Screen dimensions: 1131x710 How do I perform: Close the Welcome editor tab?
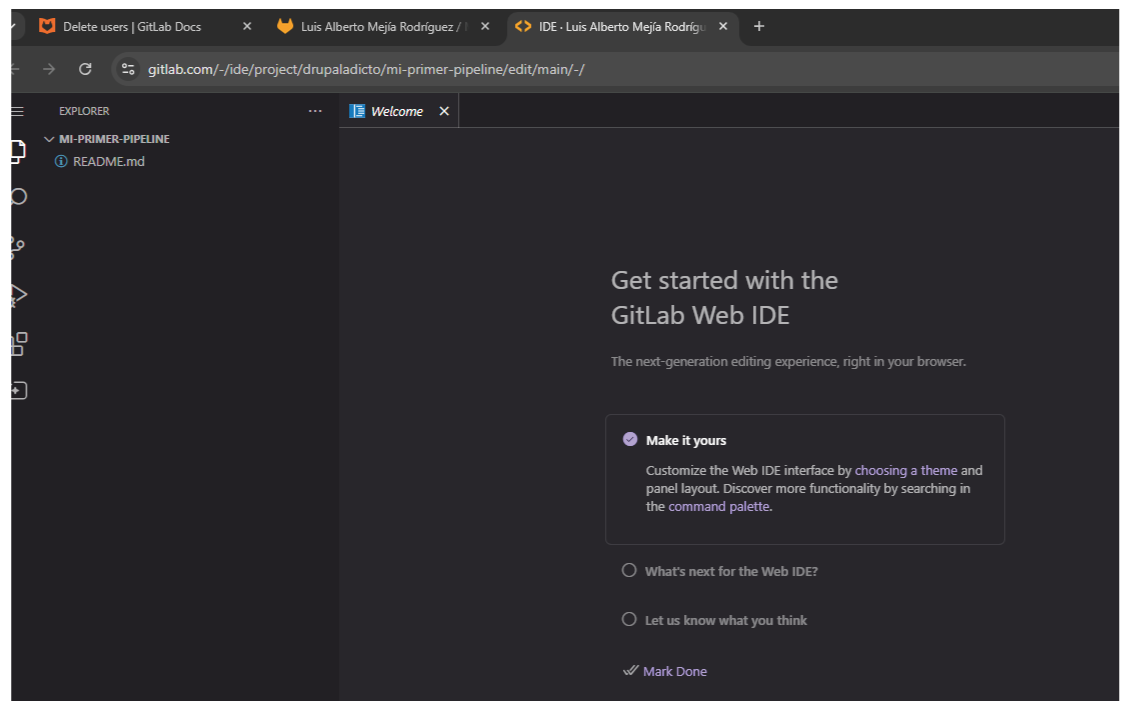click(x=444, y=111)
